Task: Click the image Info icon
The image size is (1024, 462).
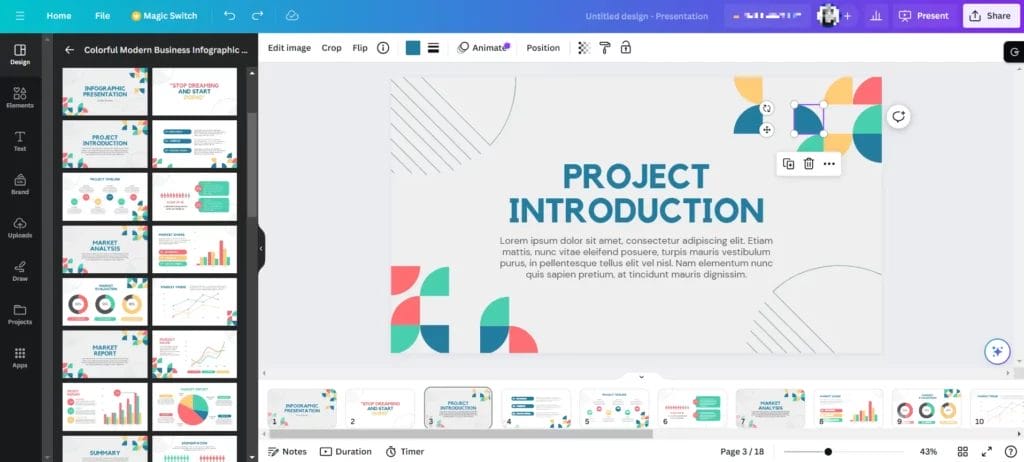Action: coord(383,48)
